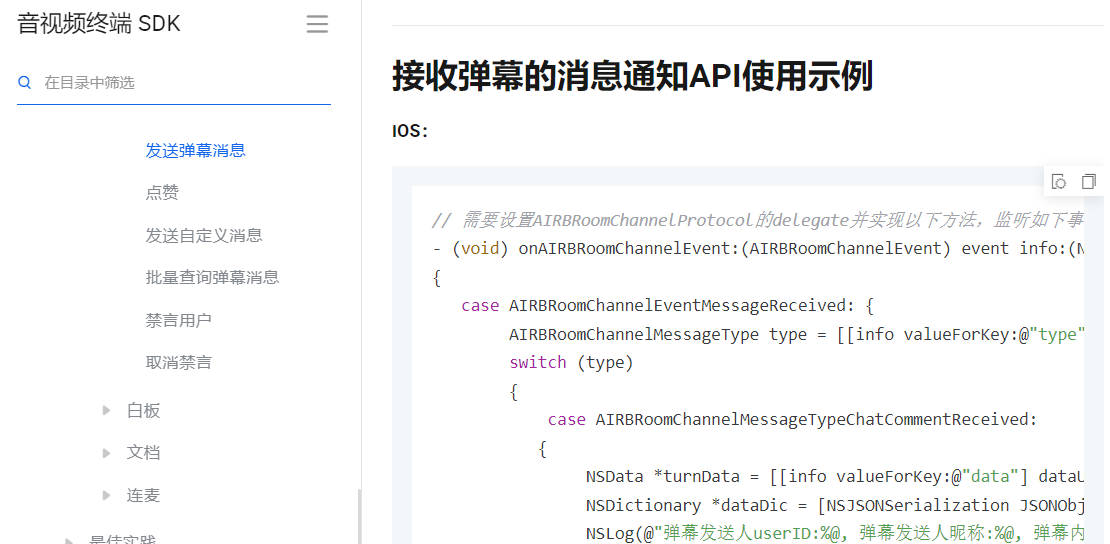1110x544 pixels.
Task: Open the 批量查询弹幕消息 page
Action: tap(212, 278)
